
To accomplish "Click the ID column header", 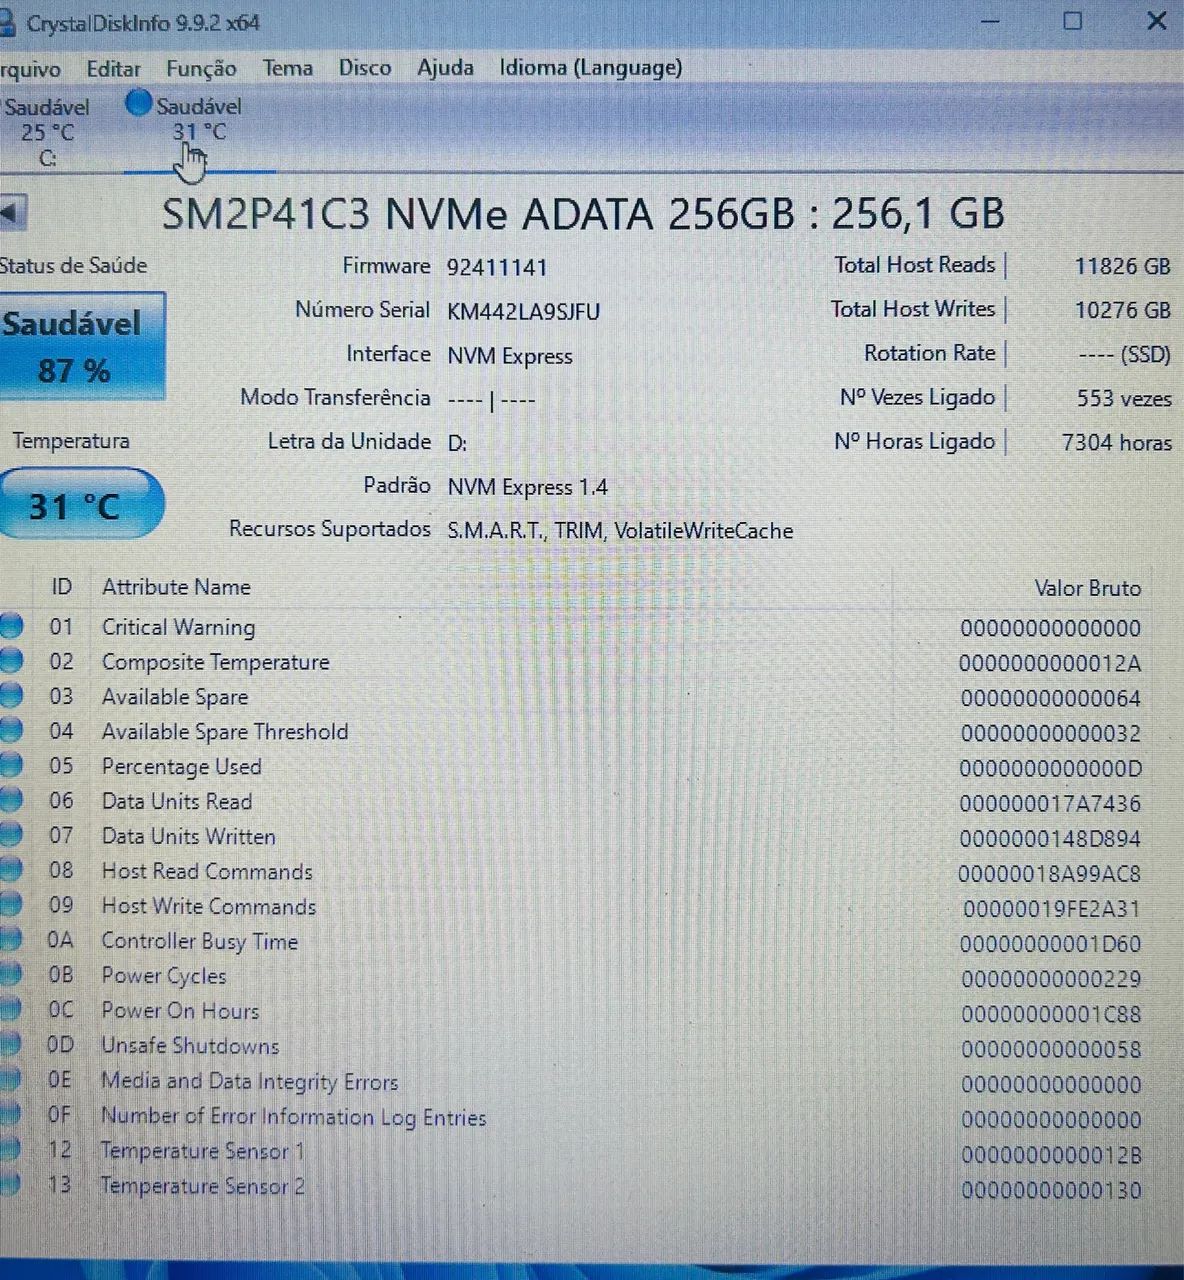I will coord(61,587).
